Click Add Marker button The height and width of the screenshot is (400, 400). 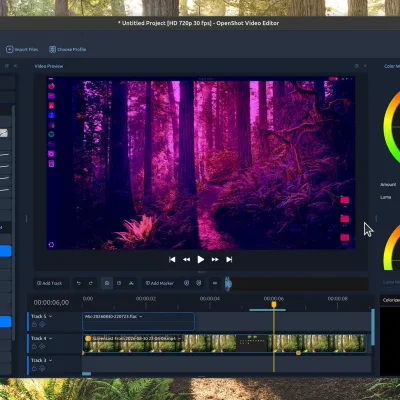(x=160, y=283)
